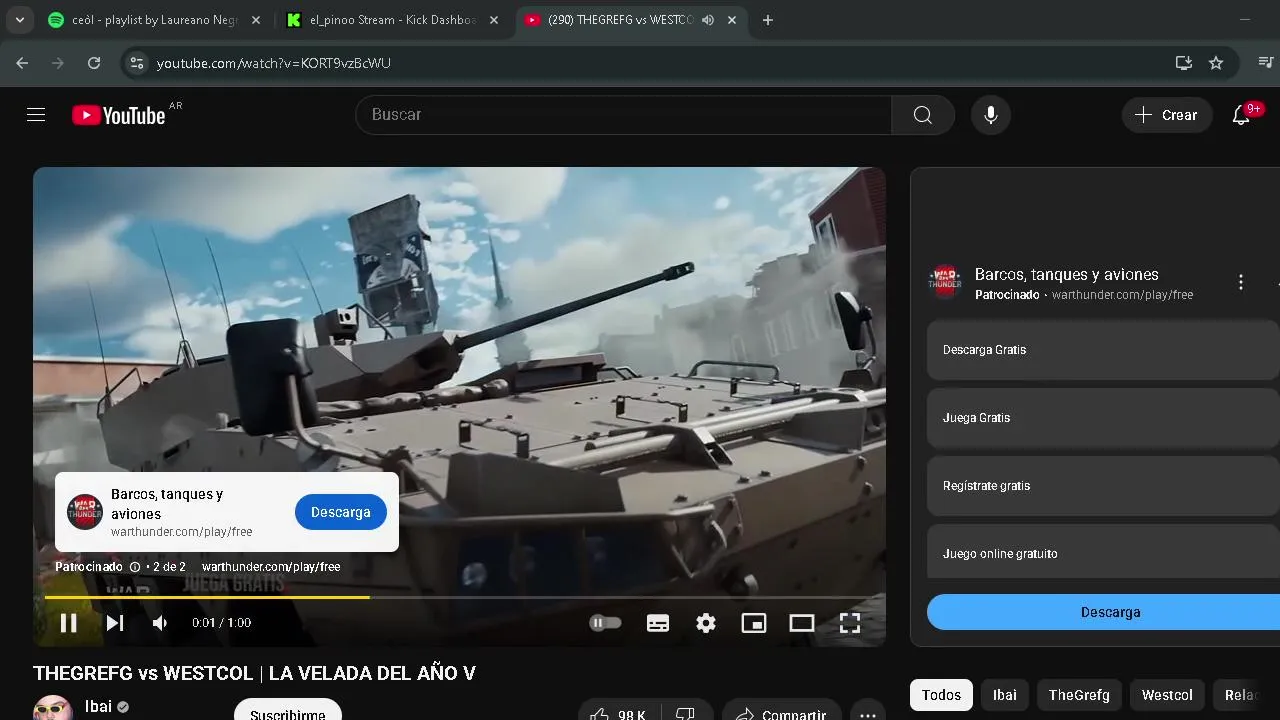Select Juega Gratis ad option
Viewport: 1280px width, 720px height.
tap(1103, 418)
